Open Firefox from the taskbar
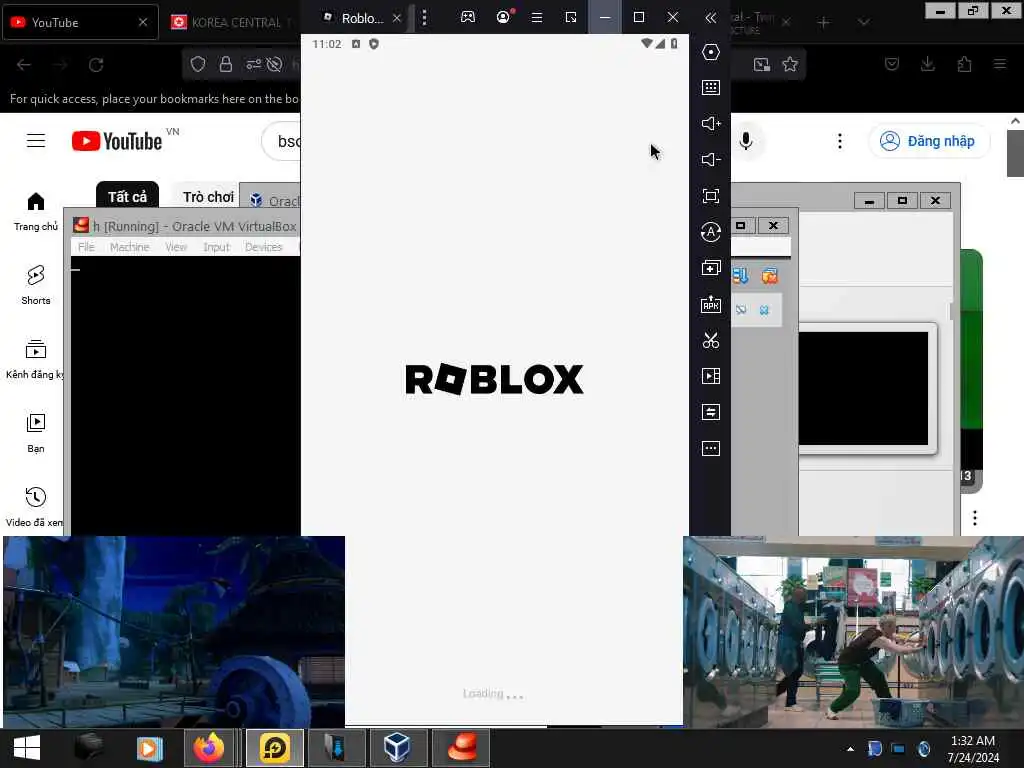 pos(209,748)
